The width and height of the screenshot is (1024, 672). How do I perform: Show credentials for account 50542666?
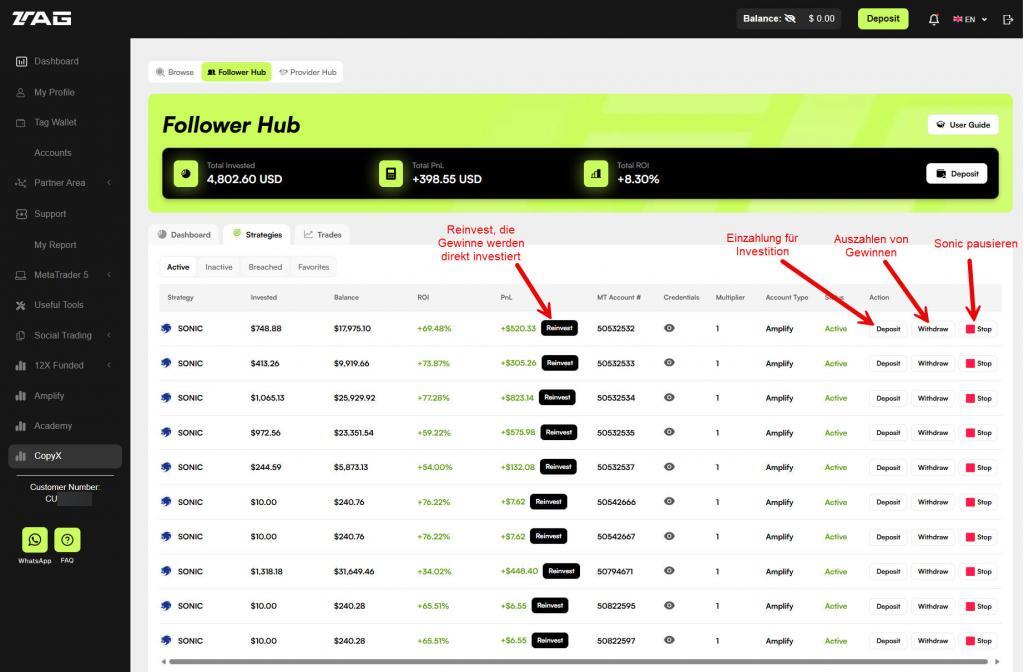669,502
